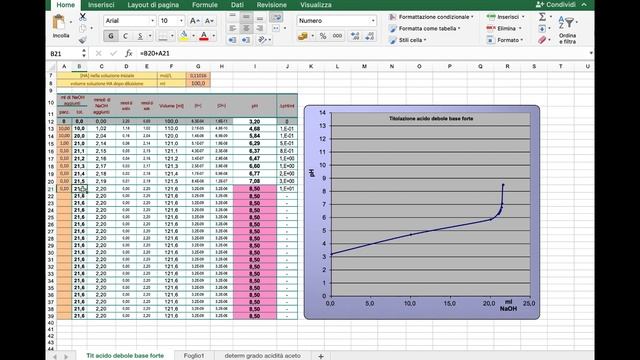Switch to the Home ribbon tab
Image resolution: width=640 pixels, height=360 pixels.
pos(65,5)
